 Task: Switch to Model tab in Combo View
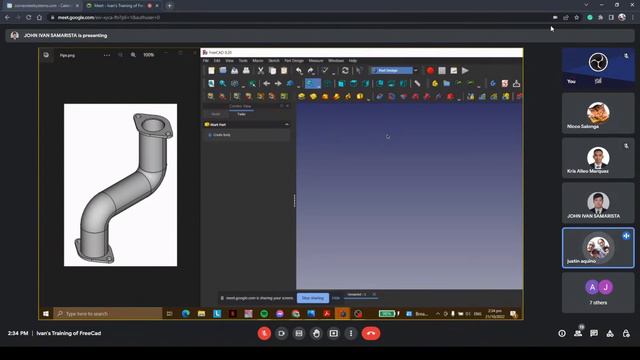click(216, 114)
